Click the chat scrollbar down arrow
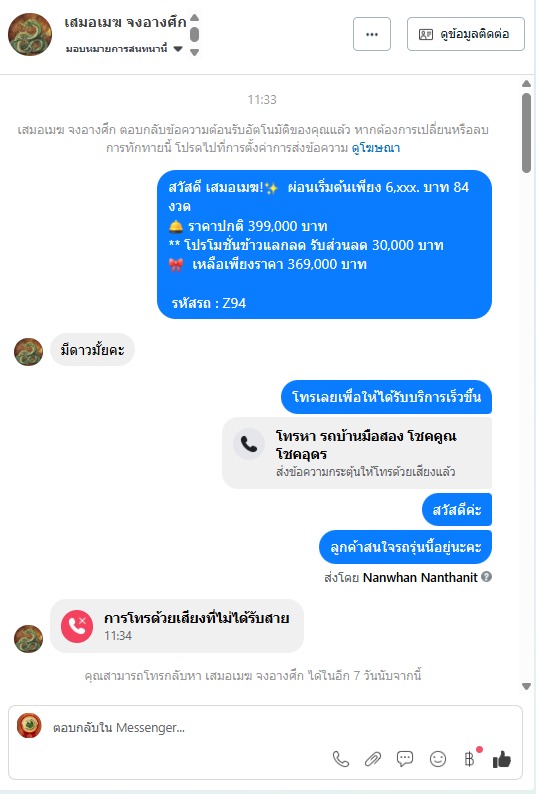Image resolution: width=536 pixels, height=794 pixels. (x=526, y=687)
